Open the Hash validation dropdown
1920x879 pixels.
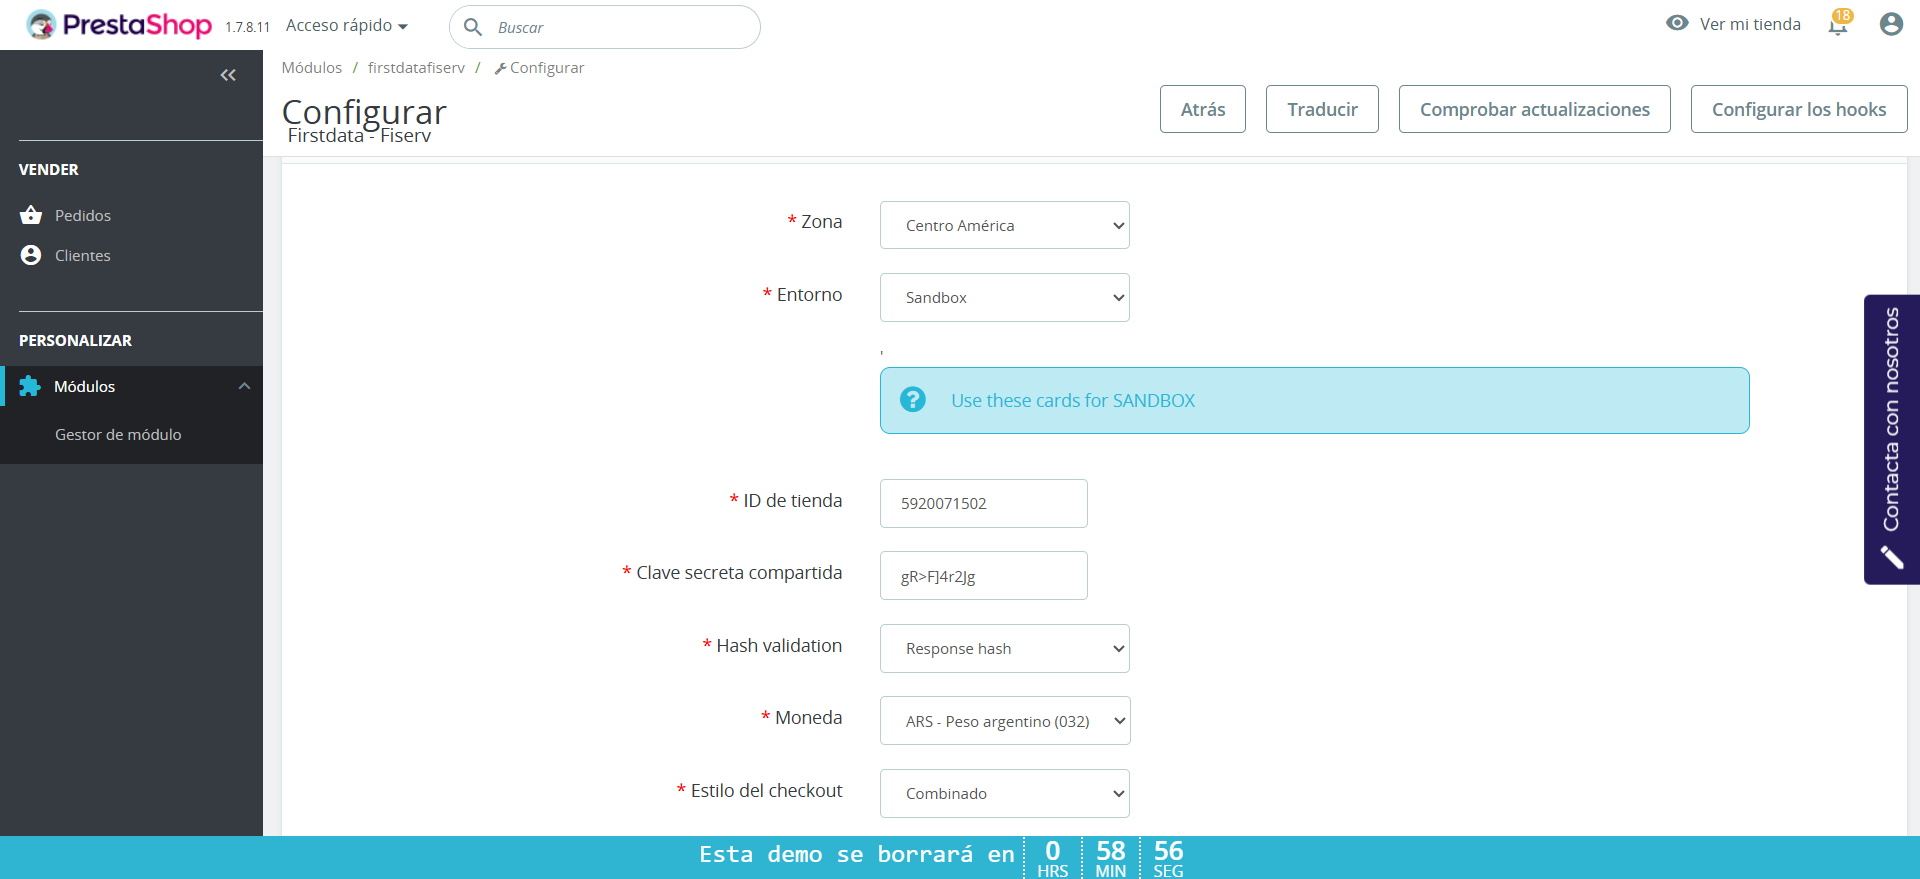coord(1005,648)
